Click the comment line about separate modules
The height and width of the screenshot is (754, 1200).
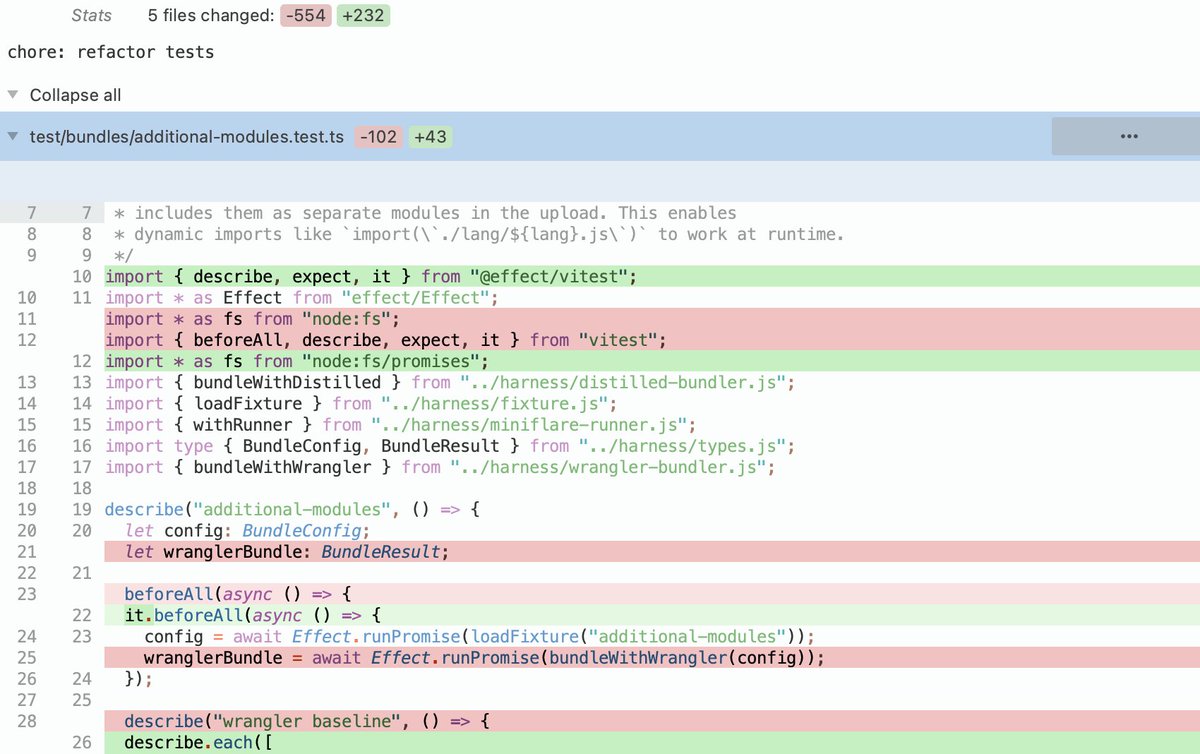[652, 213]
